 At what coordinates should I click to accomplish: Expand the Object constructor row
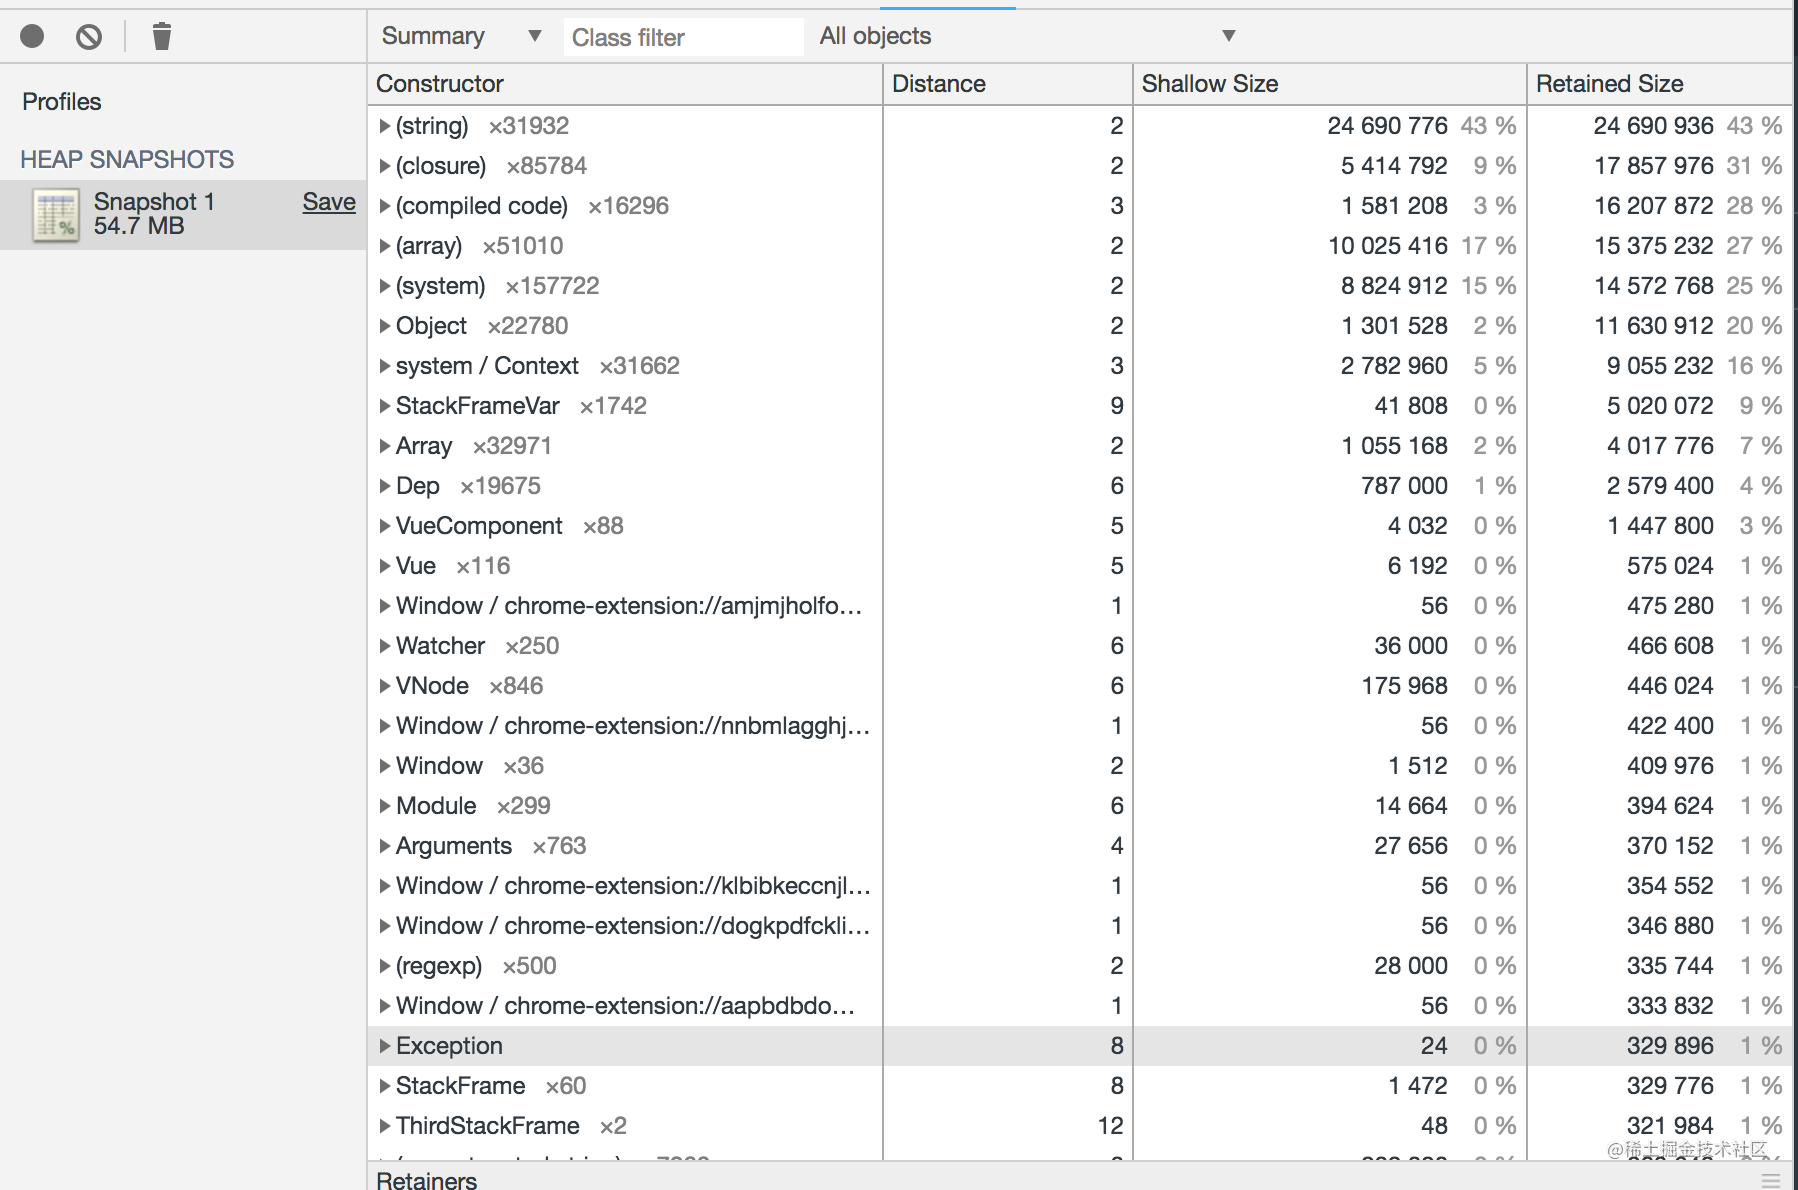[385, 326]
